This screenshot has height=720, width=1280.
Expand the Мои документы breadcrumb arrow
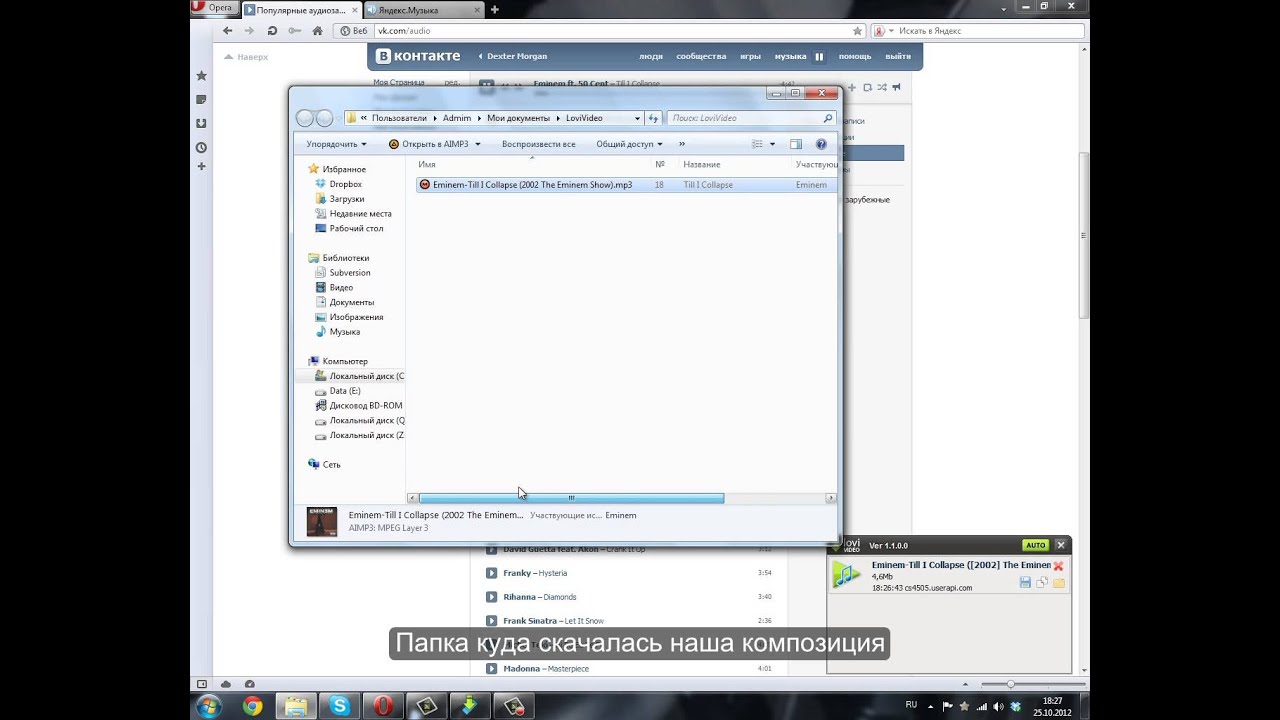557,118
